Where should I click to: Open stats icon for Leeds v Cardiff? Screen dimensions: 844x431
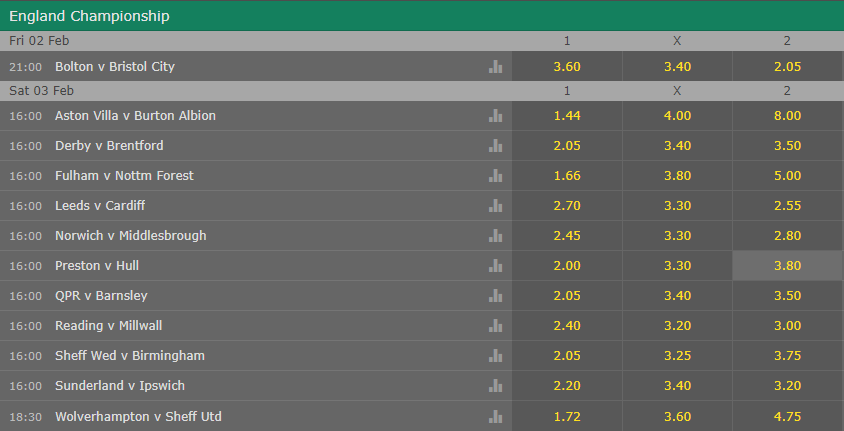coord(496,206)
